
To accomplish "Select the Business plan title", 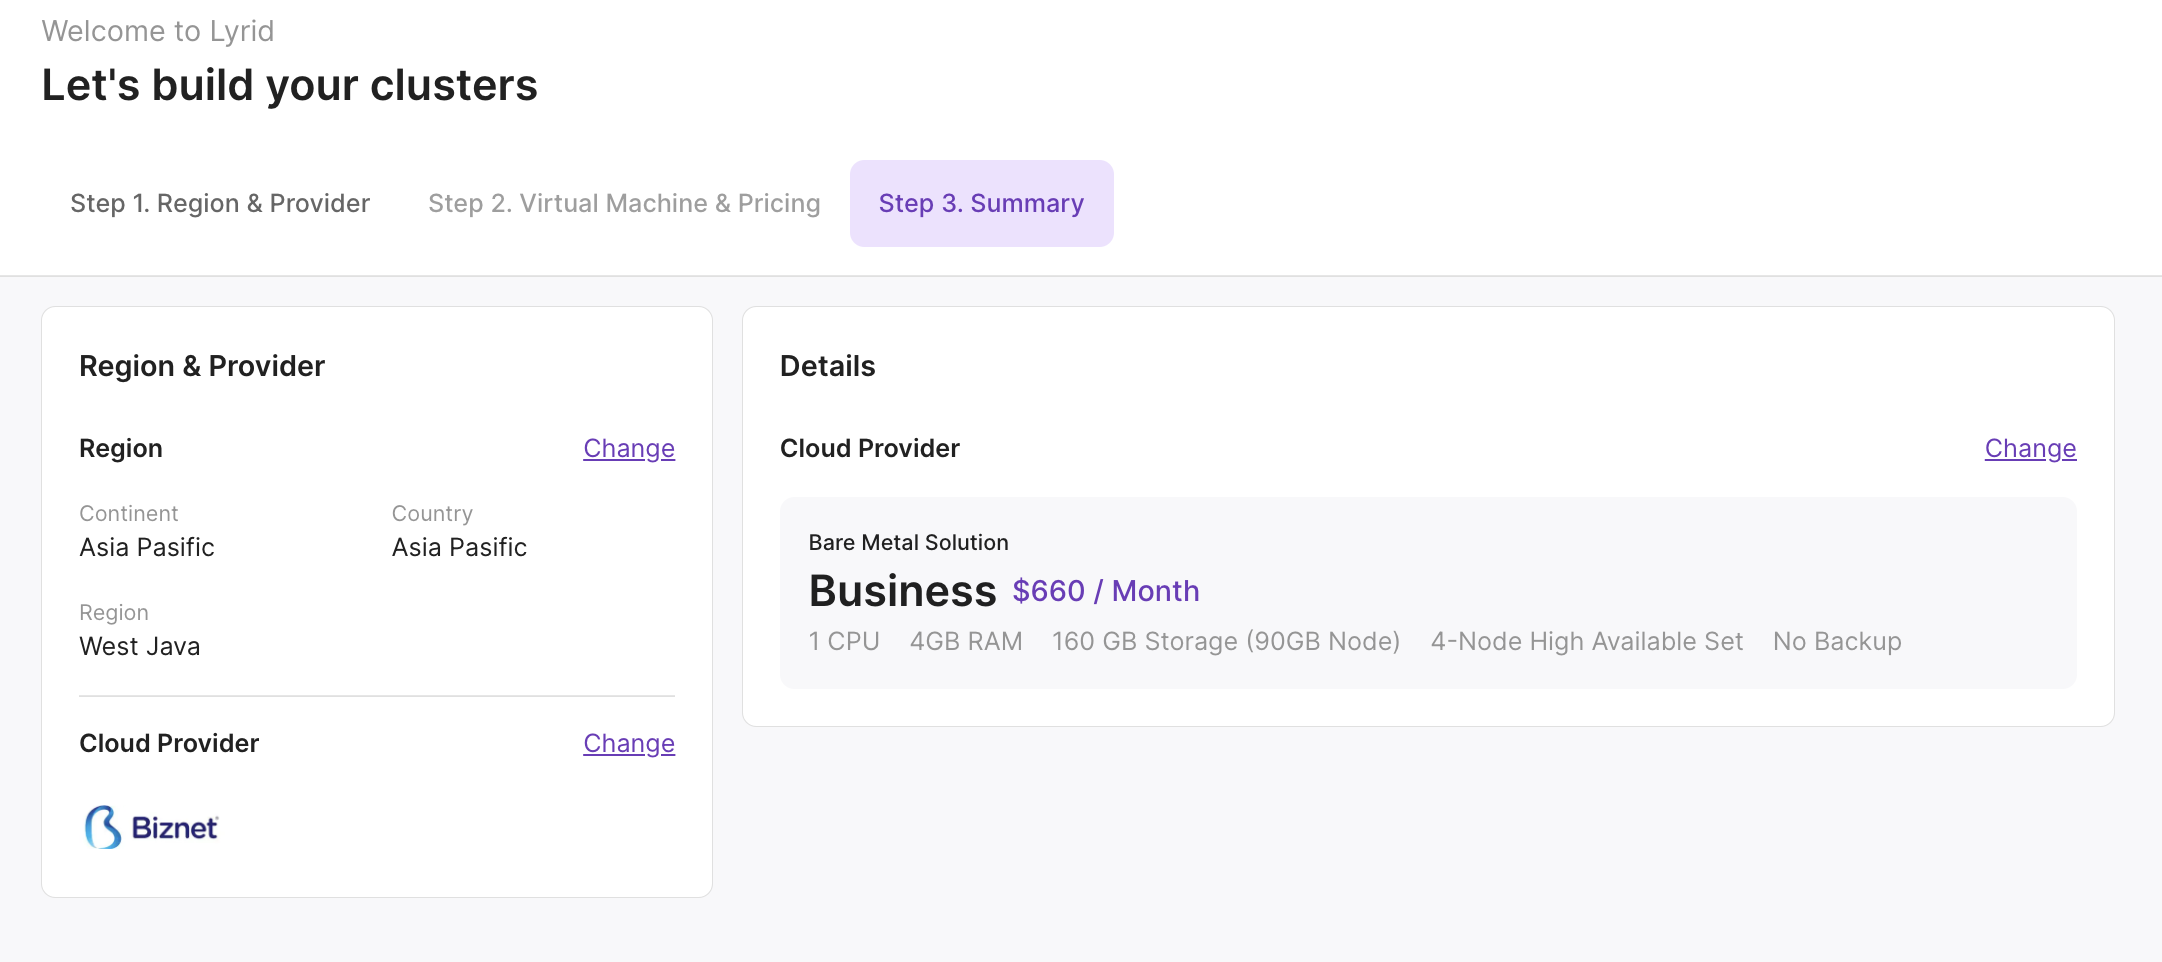I will point(902,591).
